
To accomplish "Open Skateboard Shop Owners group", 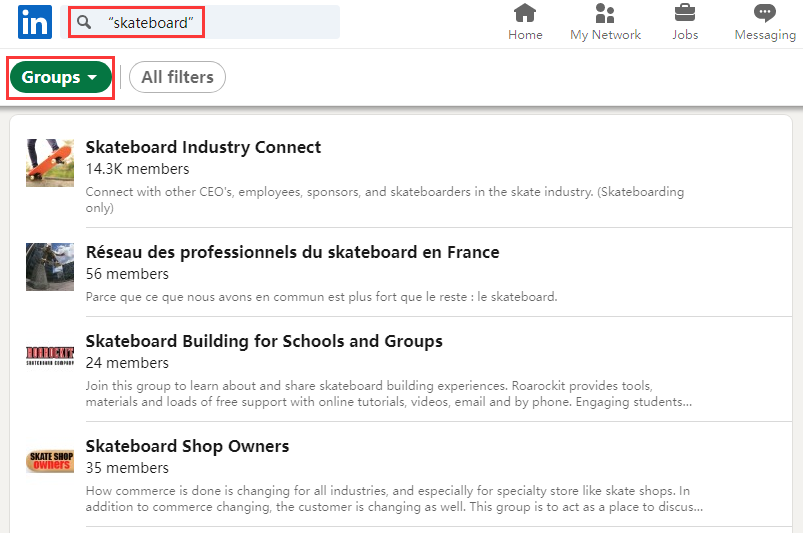I will [x=187, y=446].
